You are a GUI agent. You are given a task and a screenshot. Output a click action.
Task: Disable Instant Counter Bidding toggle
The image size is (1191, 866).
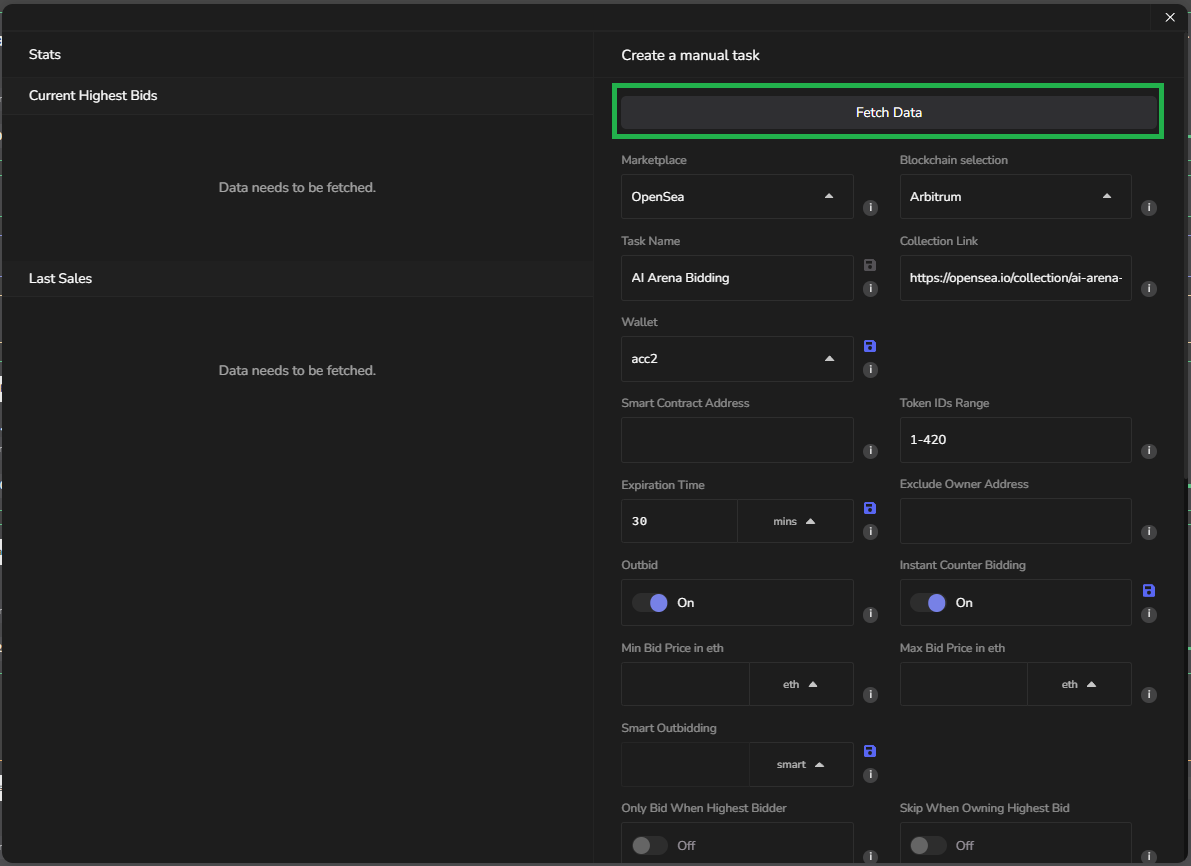928,603
